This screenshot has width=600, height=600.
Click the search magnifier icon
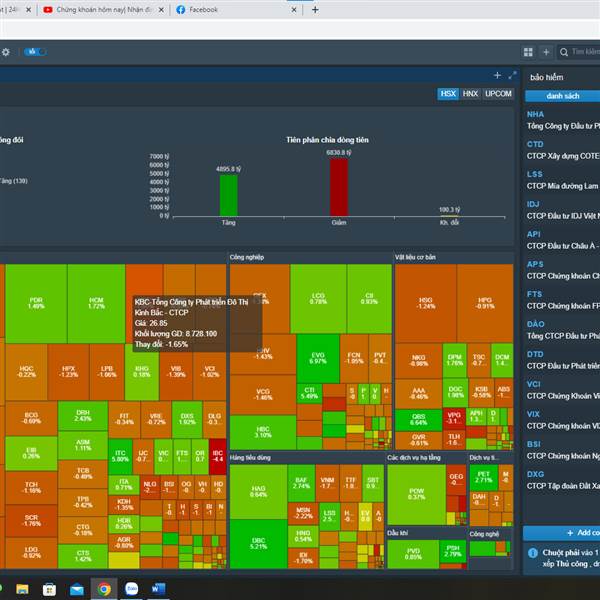click(x=564, y=52)
